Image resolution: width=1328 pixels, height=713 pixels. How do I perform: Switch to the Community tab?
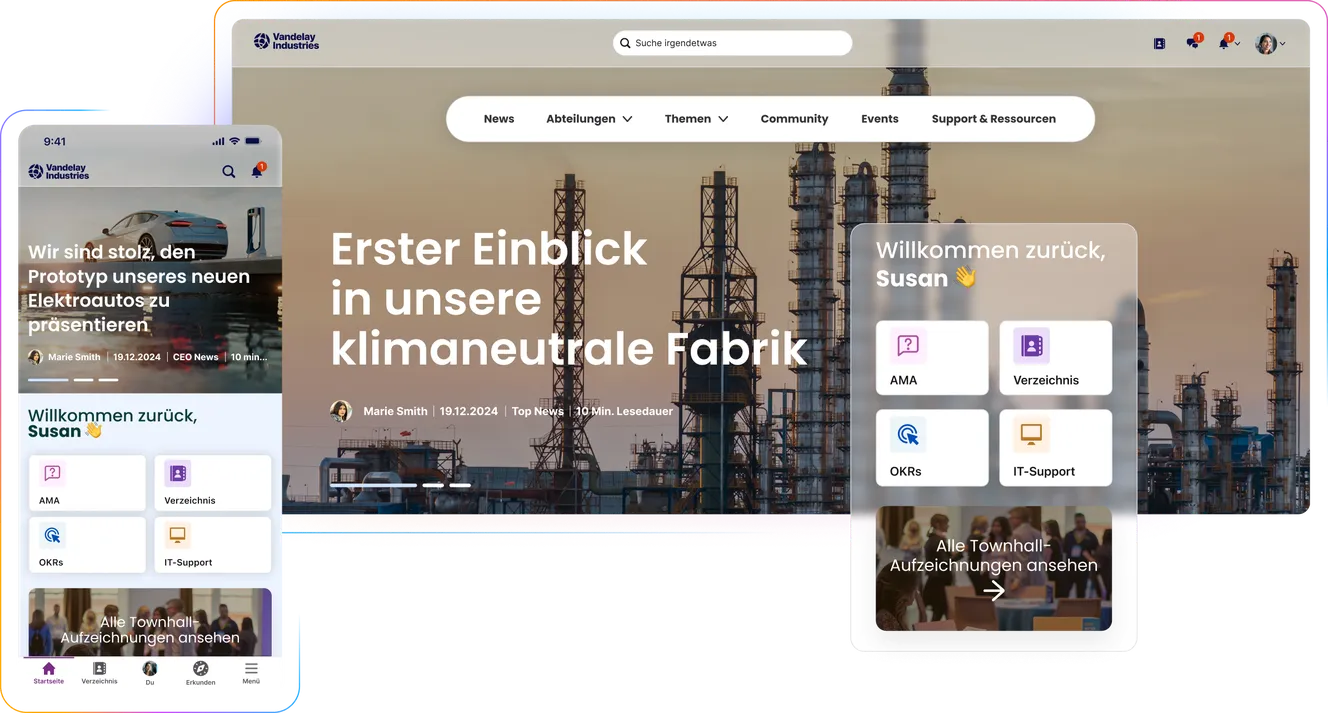[x=794, y=118]
